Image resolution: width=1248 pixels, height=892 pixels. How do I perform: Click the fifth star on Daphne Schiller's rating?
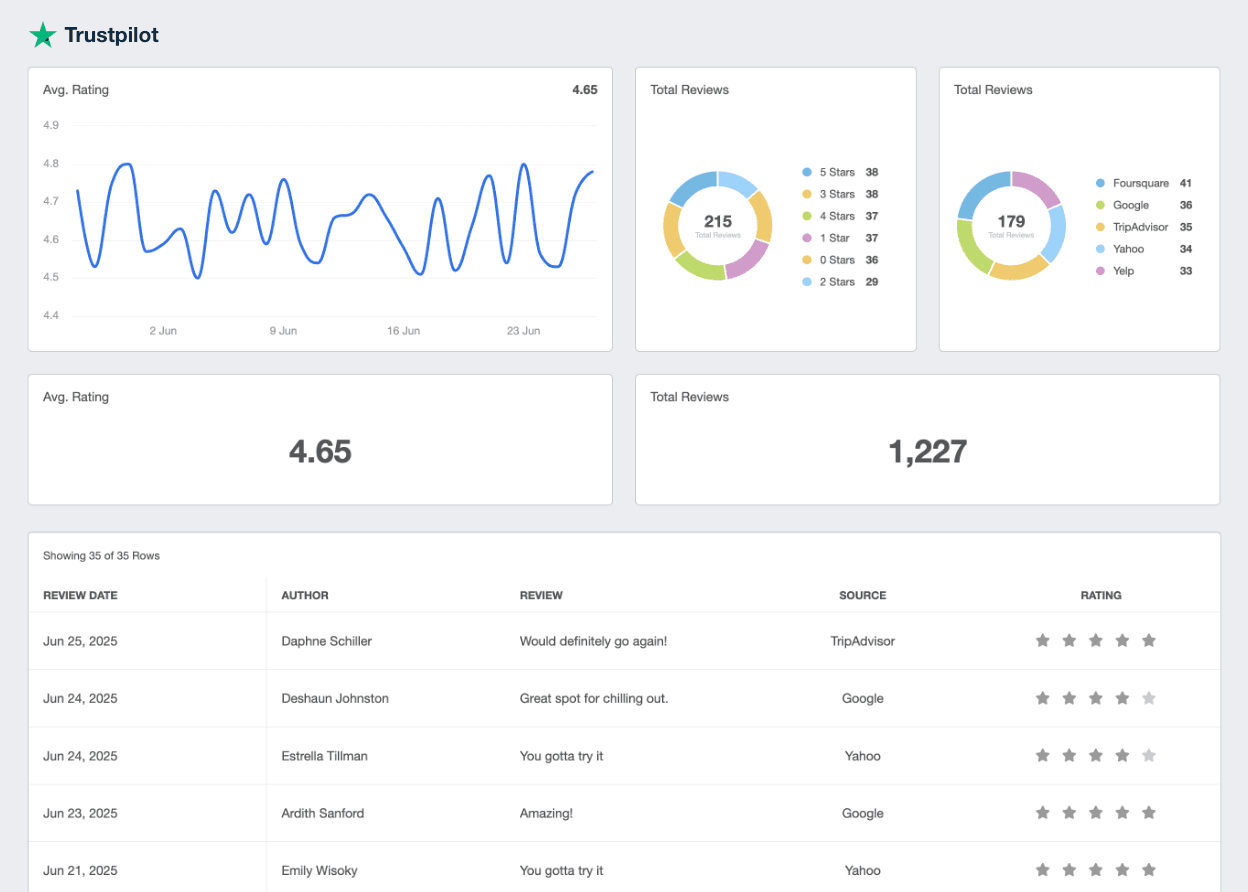[1149, 641]
